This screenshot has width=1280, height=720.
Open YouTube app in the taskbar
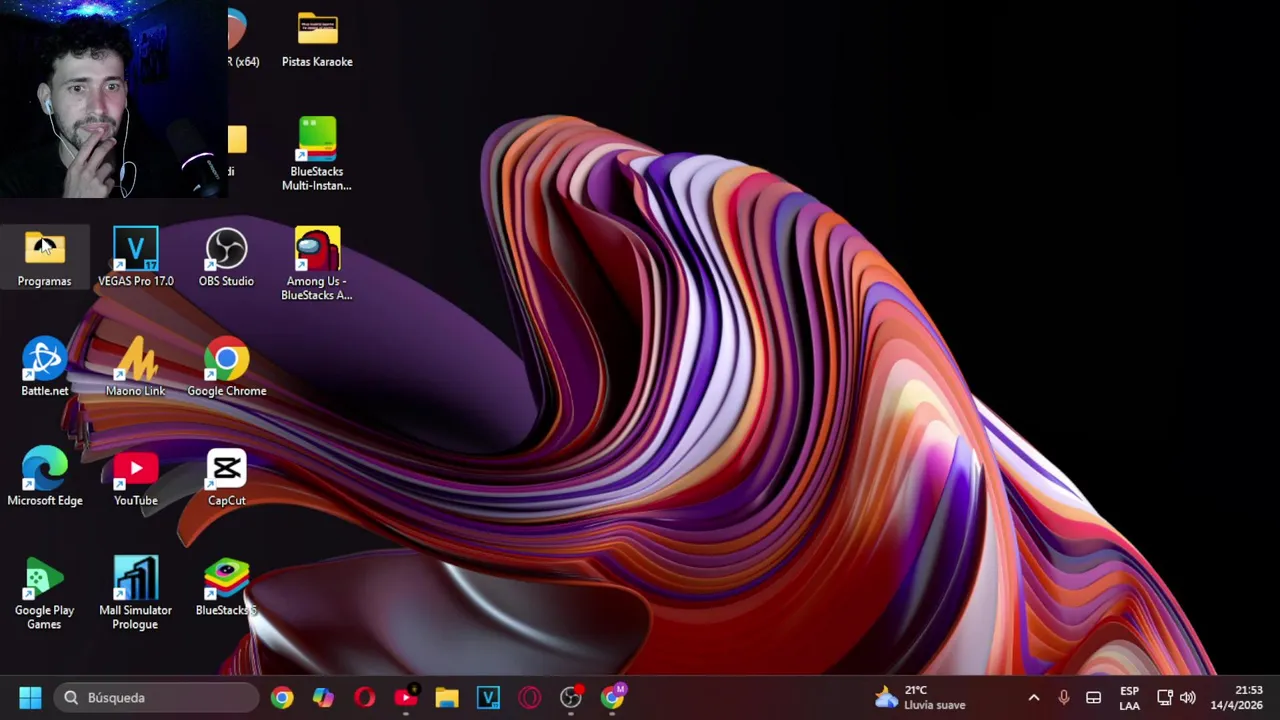[x=406, y=697]
